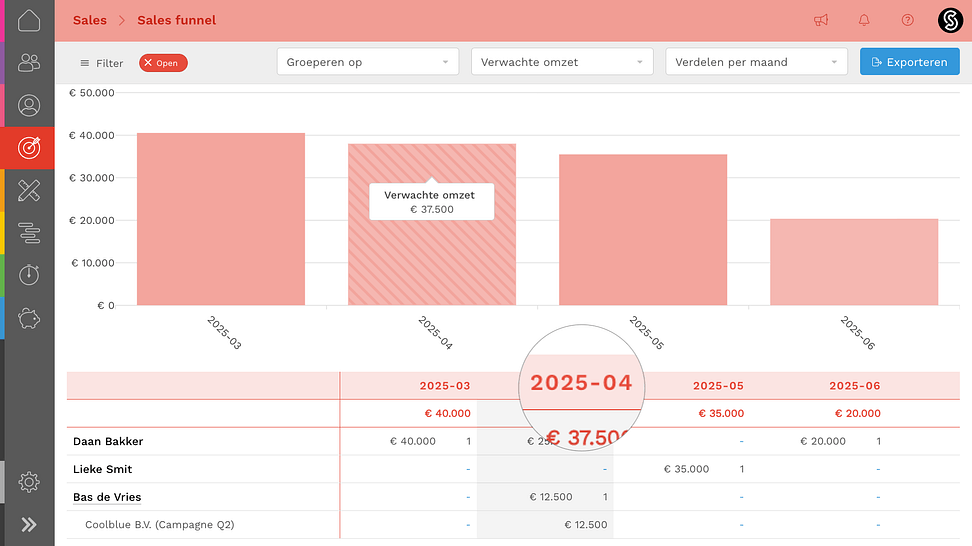
Task: Select the 2025-03 chart bar
Action: [x=221, y=219]
